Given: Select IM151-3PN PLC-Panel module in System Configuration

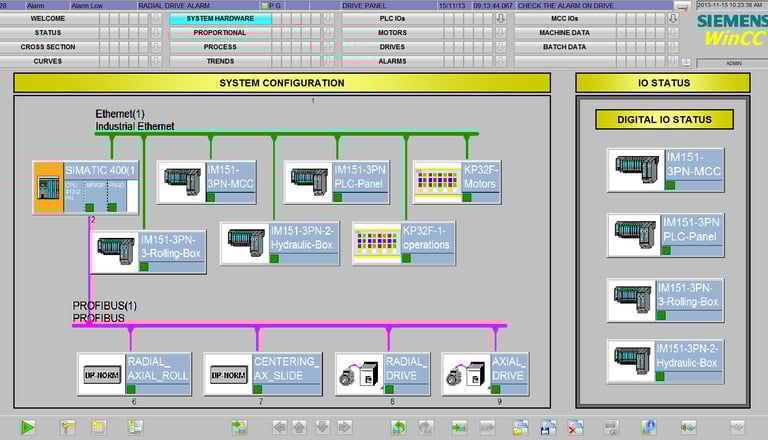Looking at the screenshot, I should tap(336, 182).
